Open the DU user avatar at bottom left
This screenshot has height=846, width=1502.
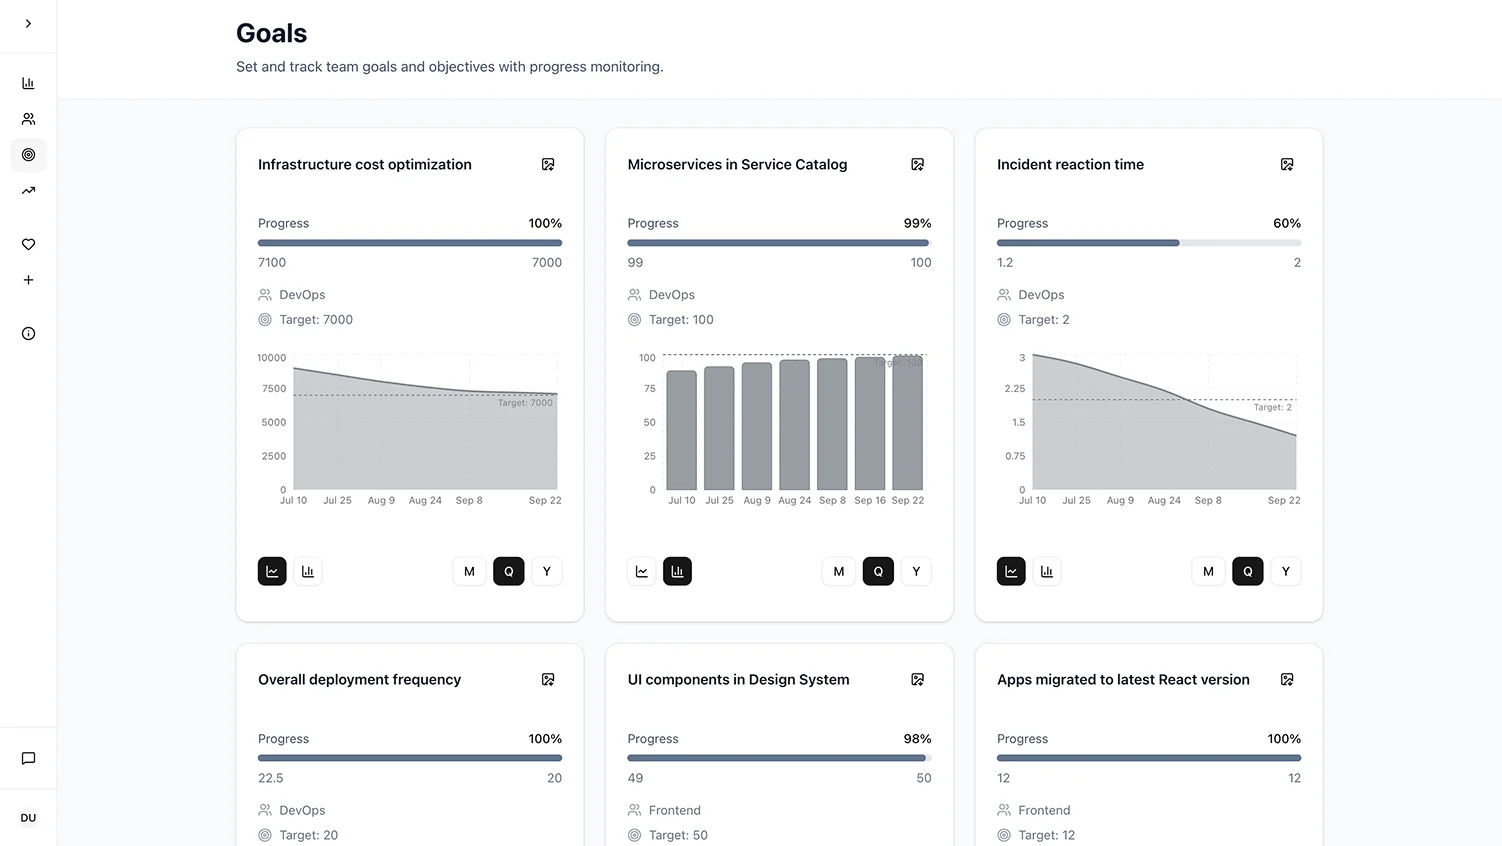28,817
